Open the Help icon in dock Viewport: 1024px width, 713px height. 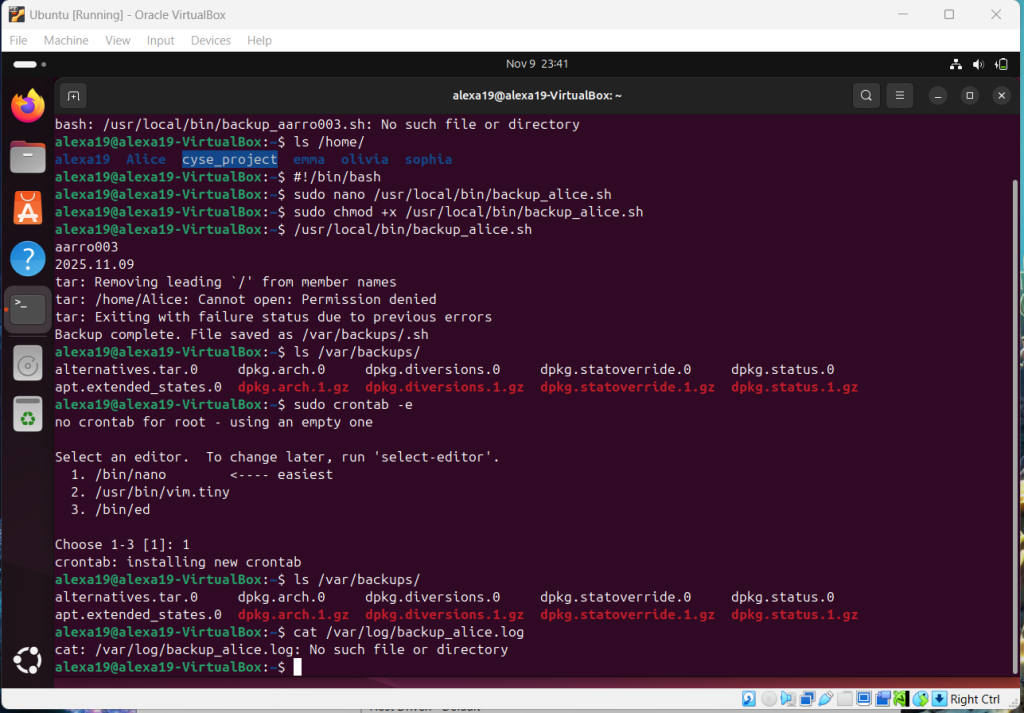click(x=28, y=259)
